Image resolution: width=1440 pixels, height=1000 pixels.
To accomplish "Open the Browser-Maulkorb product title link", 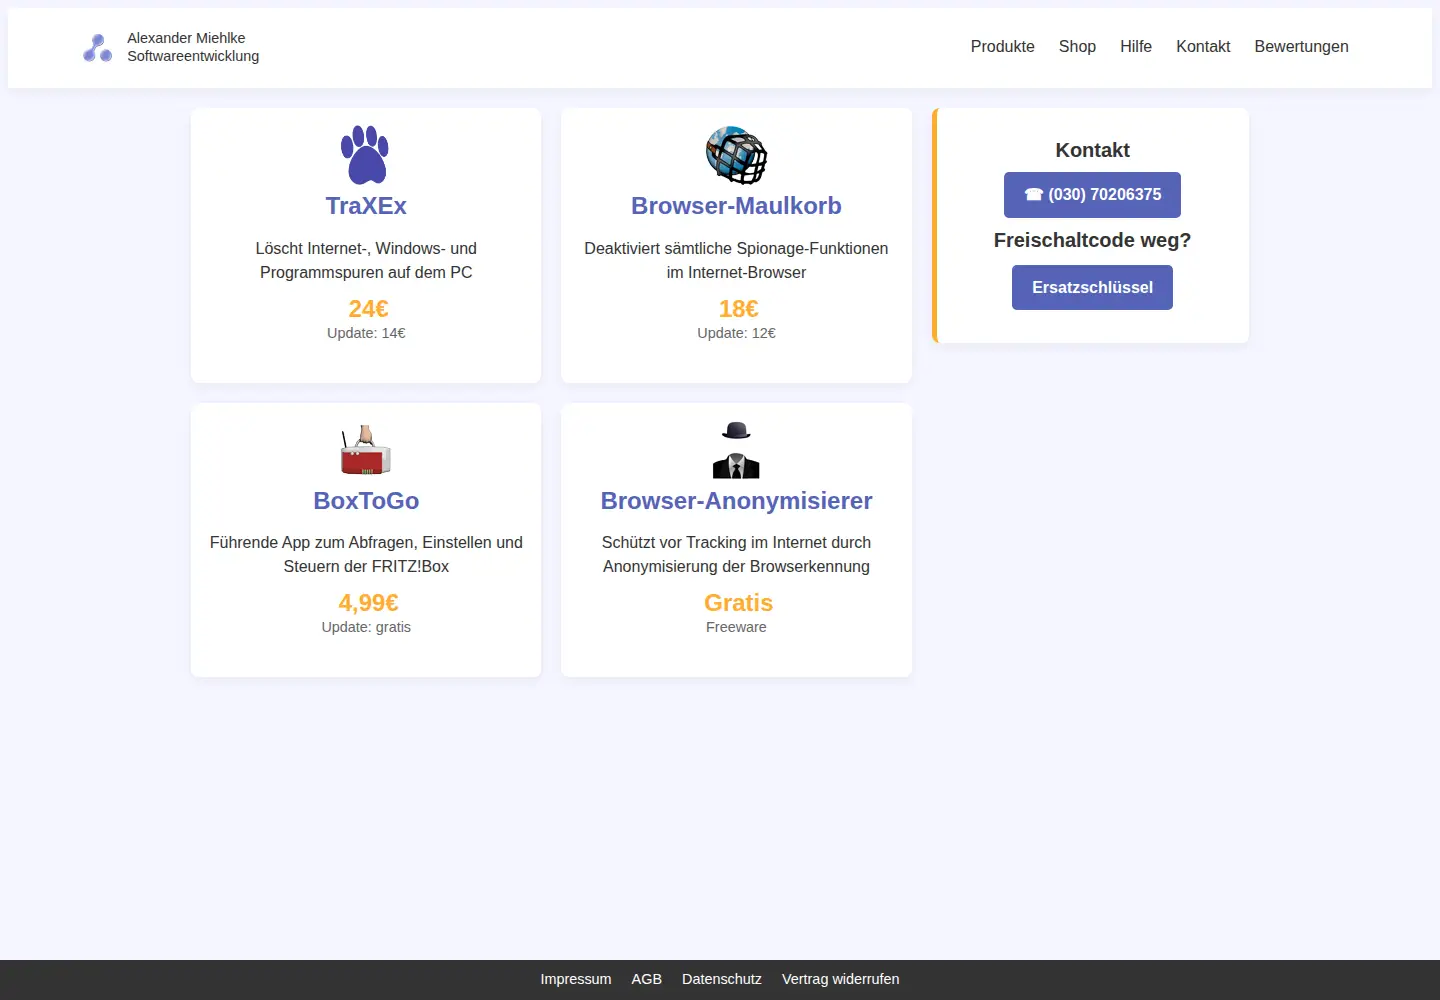I will [736, 206].
